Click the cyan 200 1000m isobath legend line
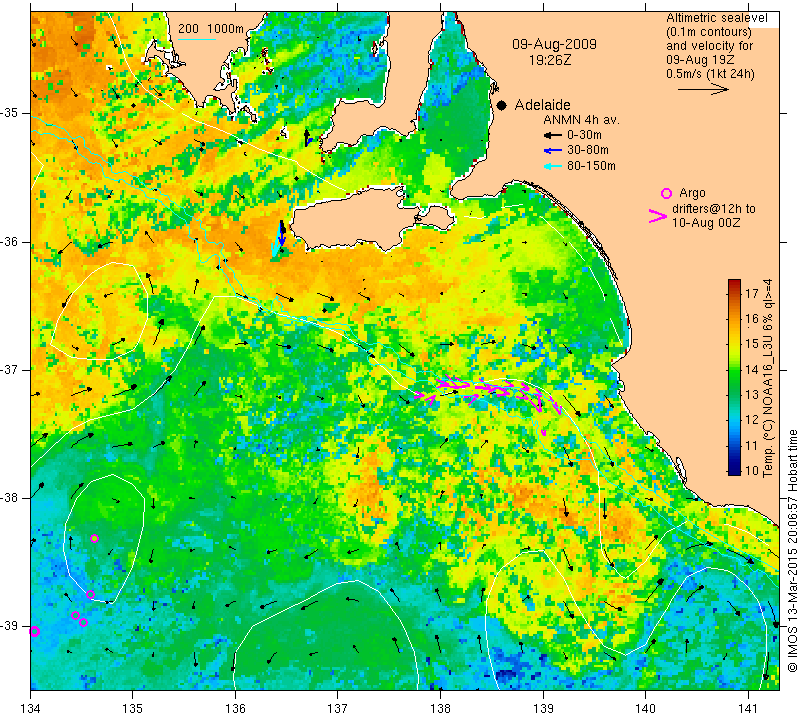 click(197, 39)
